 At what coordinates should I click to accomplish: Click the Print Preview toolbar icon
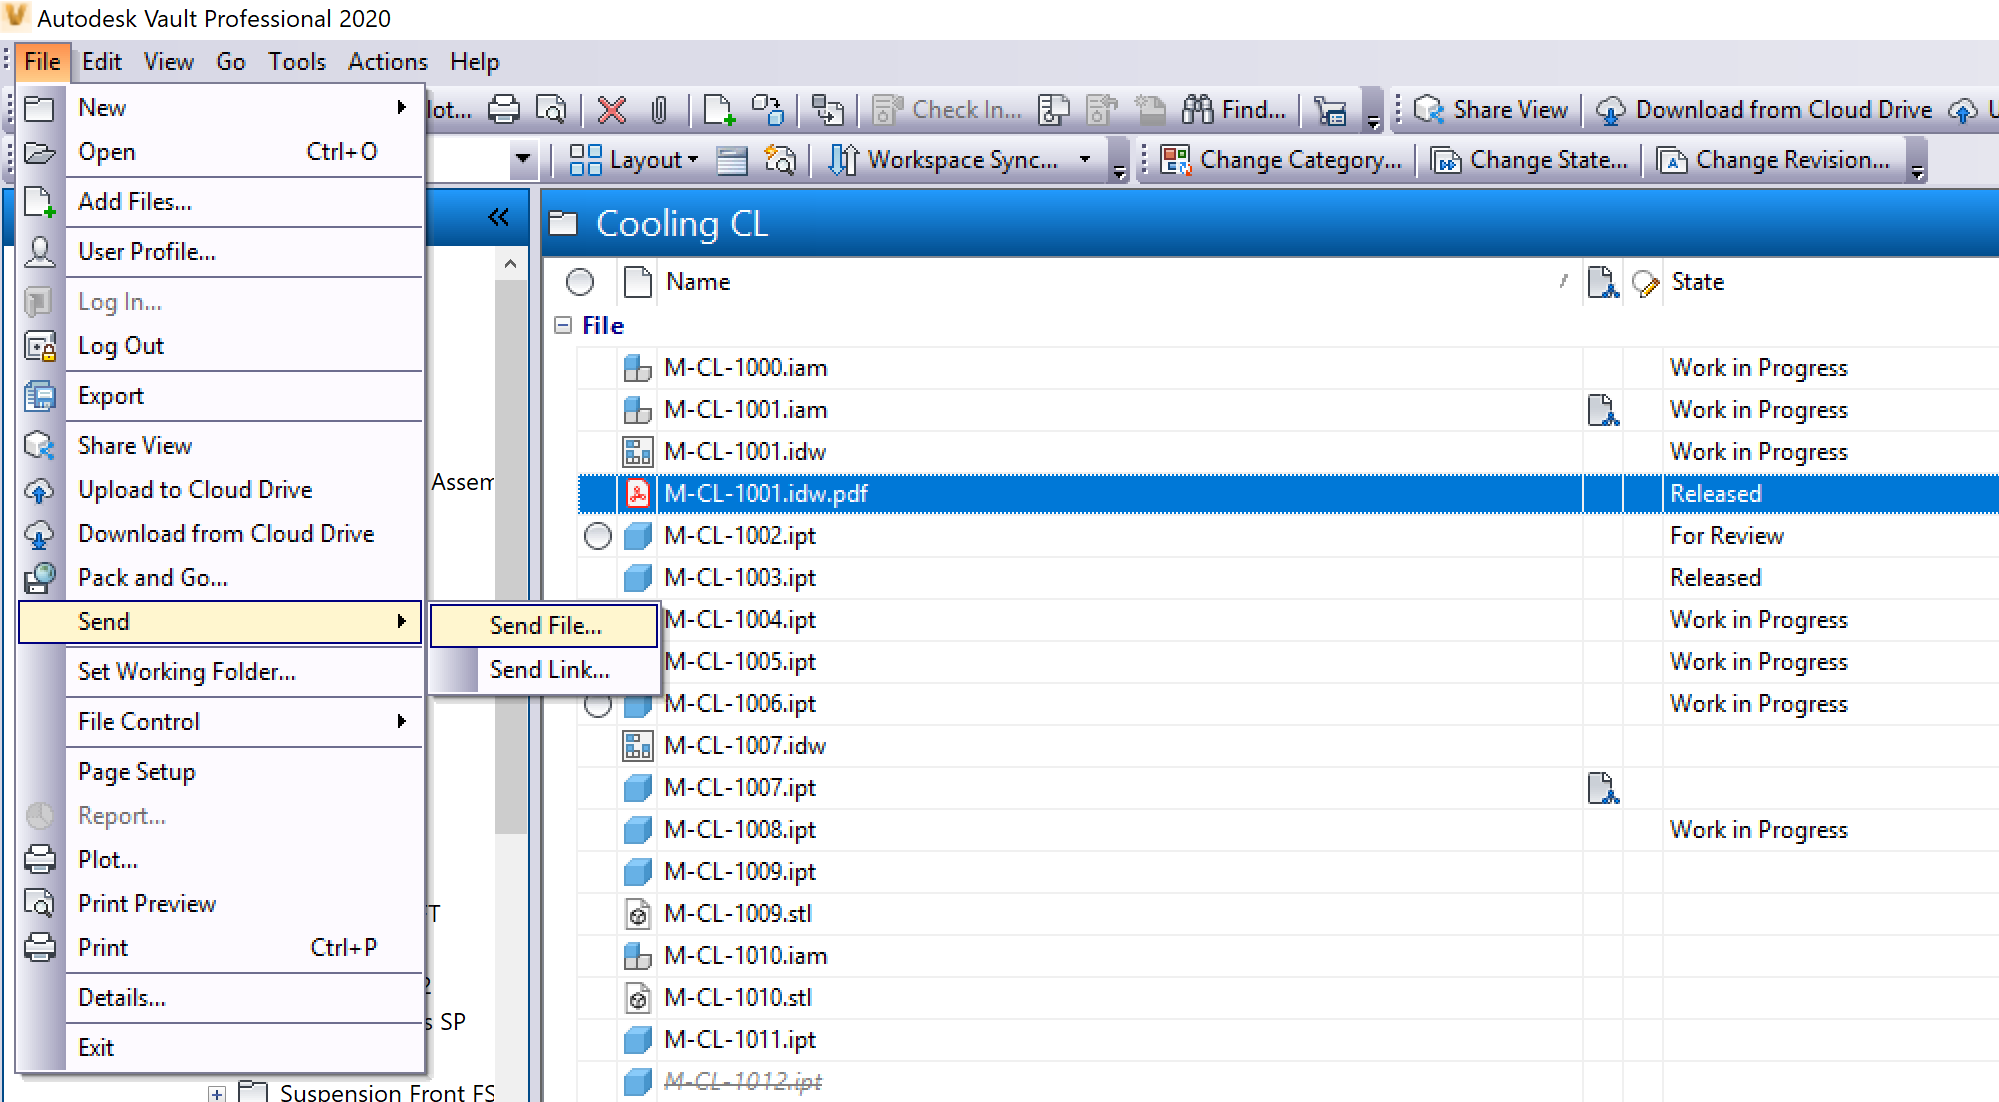pyautogui.click(x=551, y=110)
